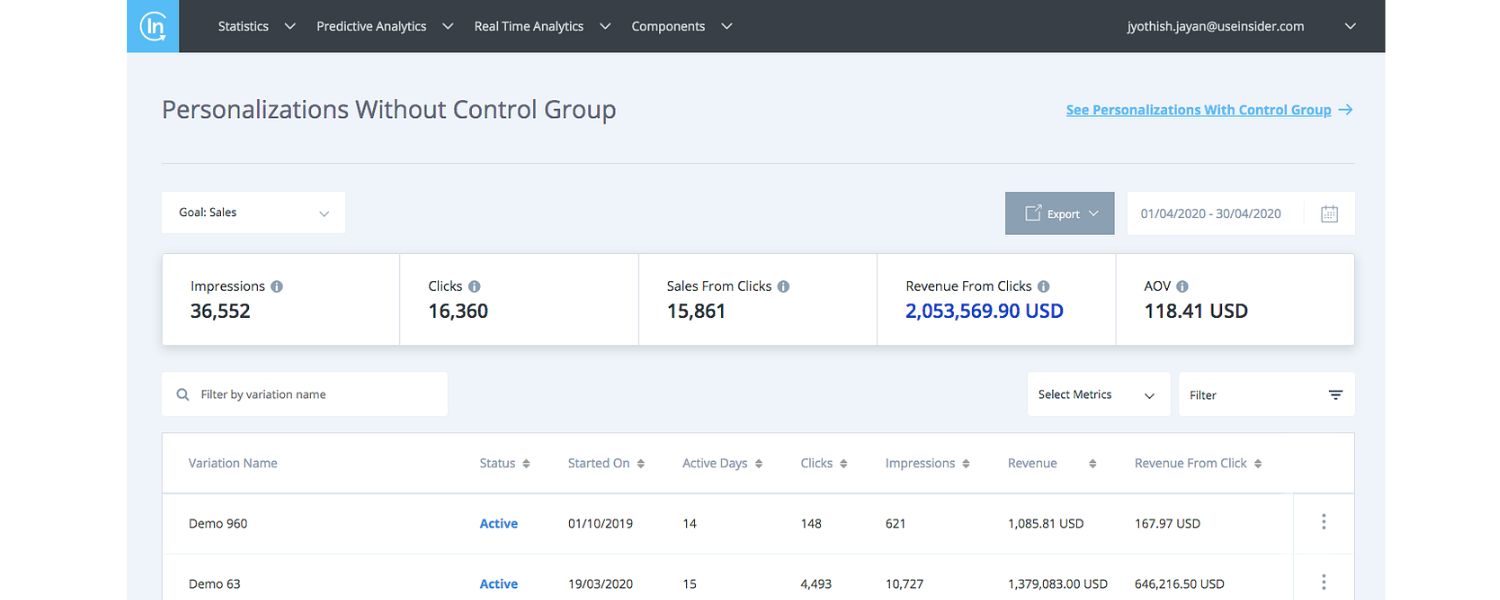1500x600 pixels.
Task: Expand the Select Metrics dropdown
Action: click(1098, 394)
